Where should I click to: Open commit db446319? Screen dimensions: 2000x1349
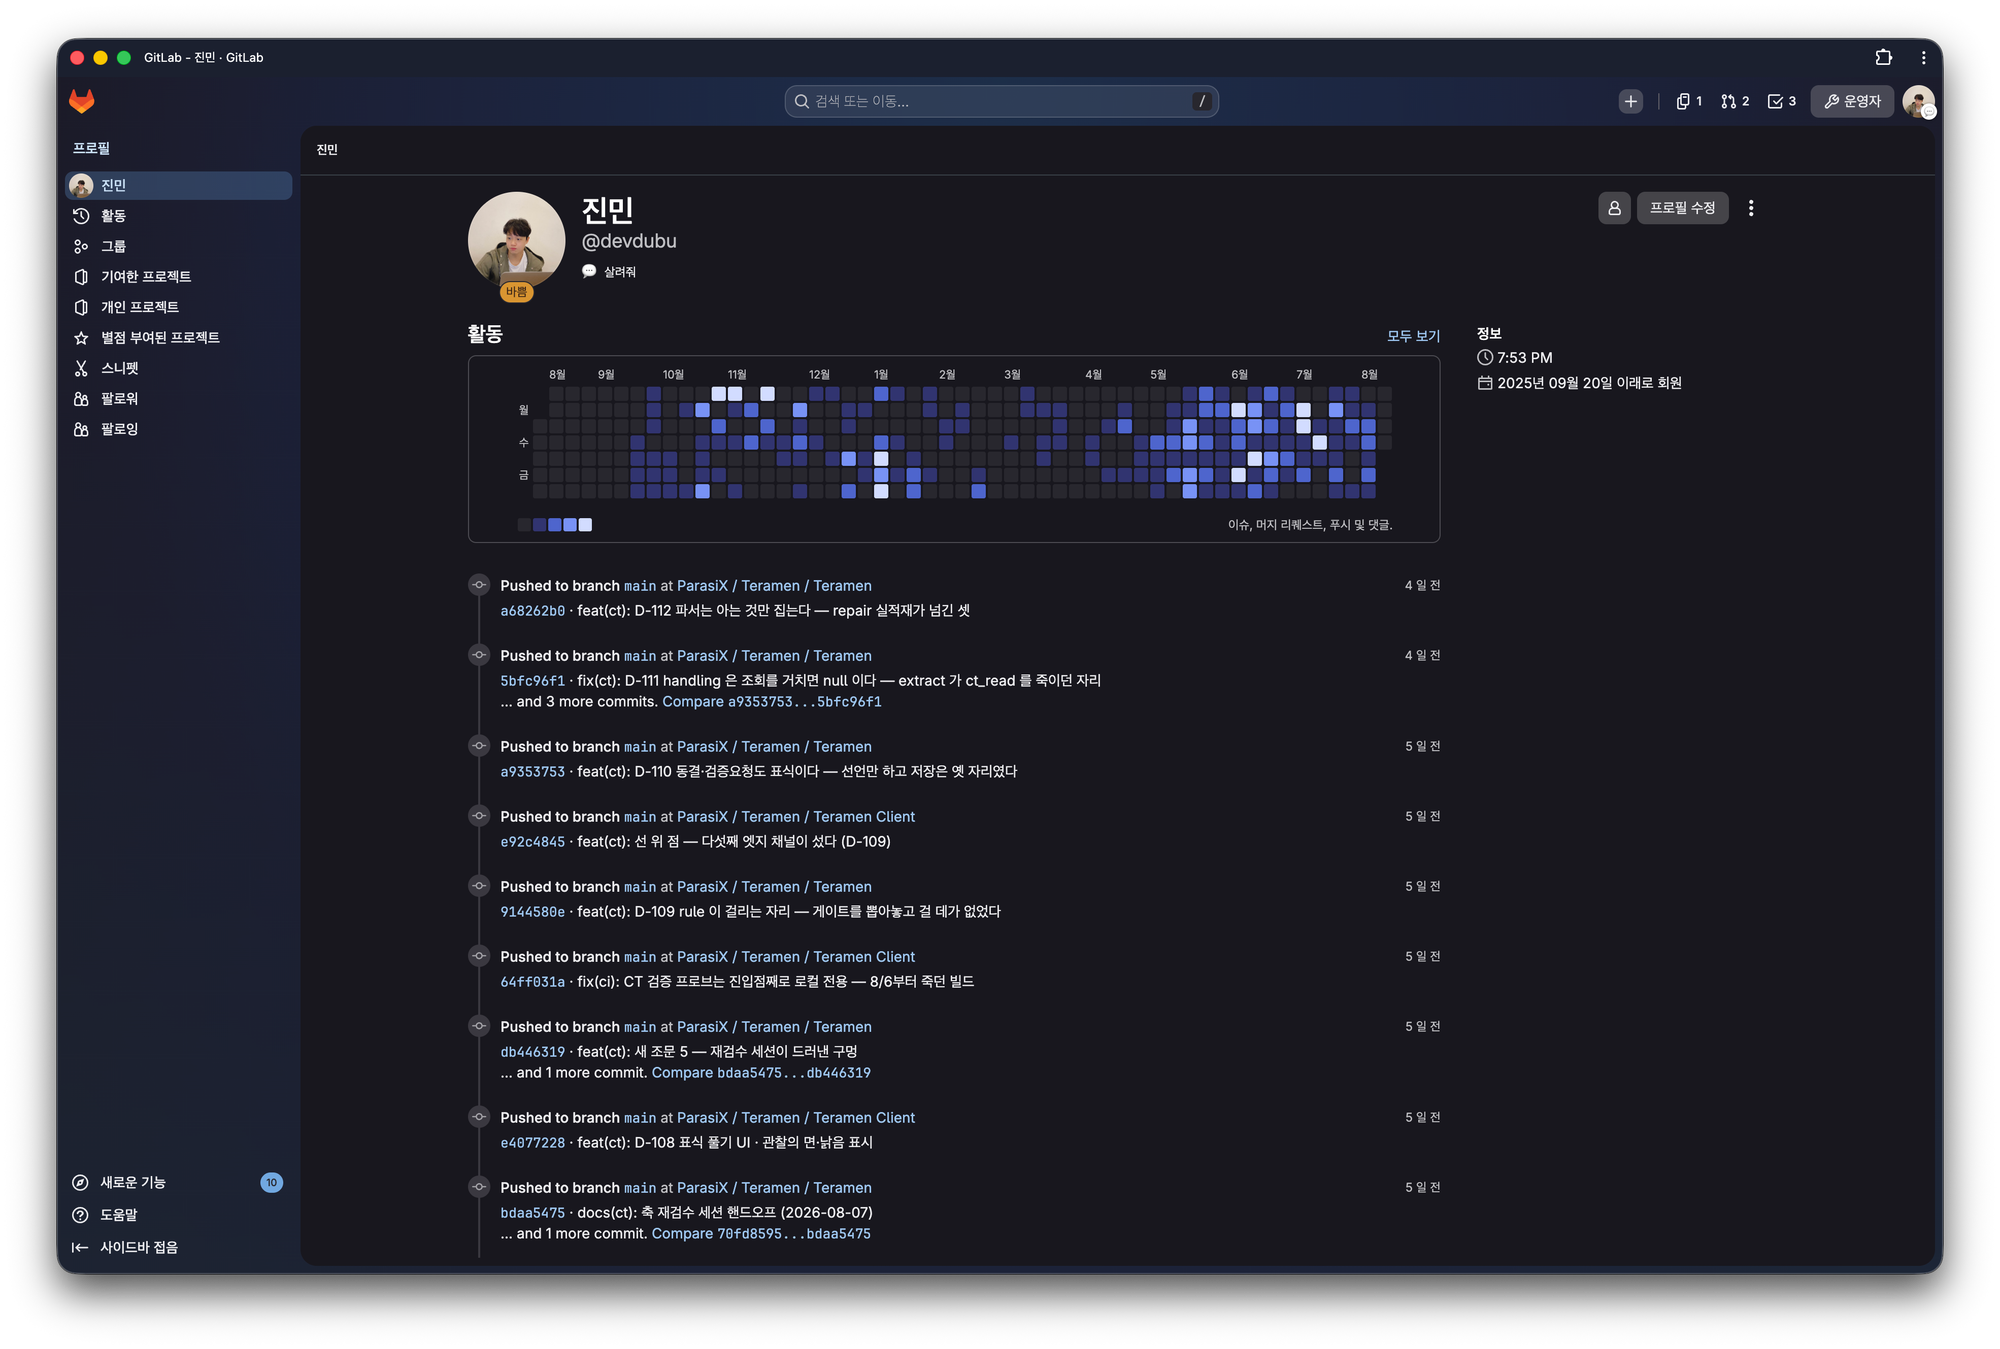point(532,1052)
